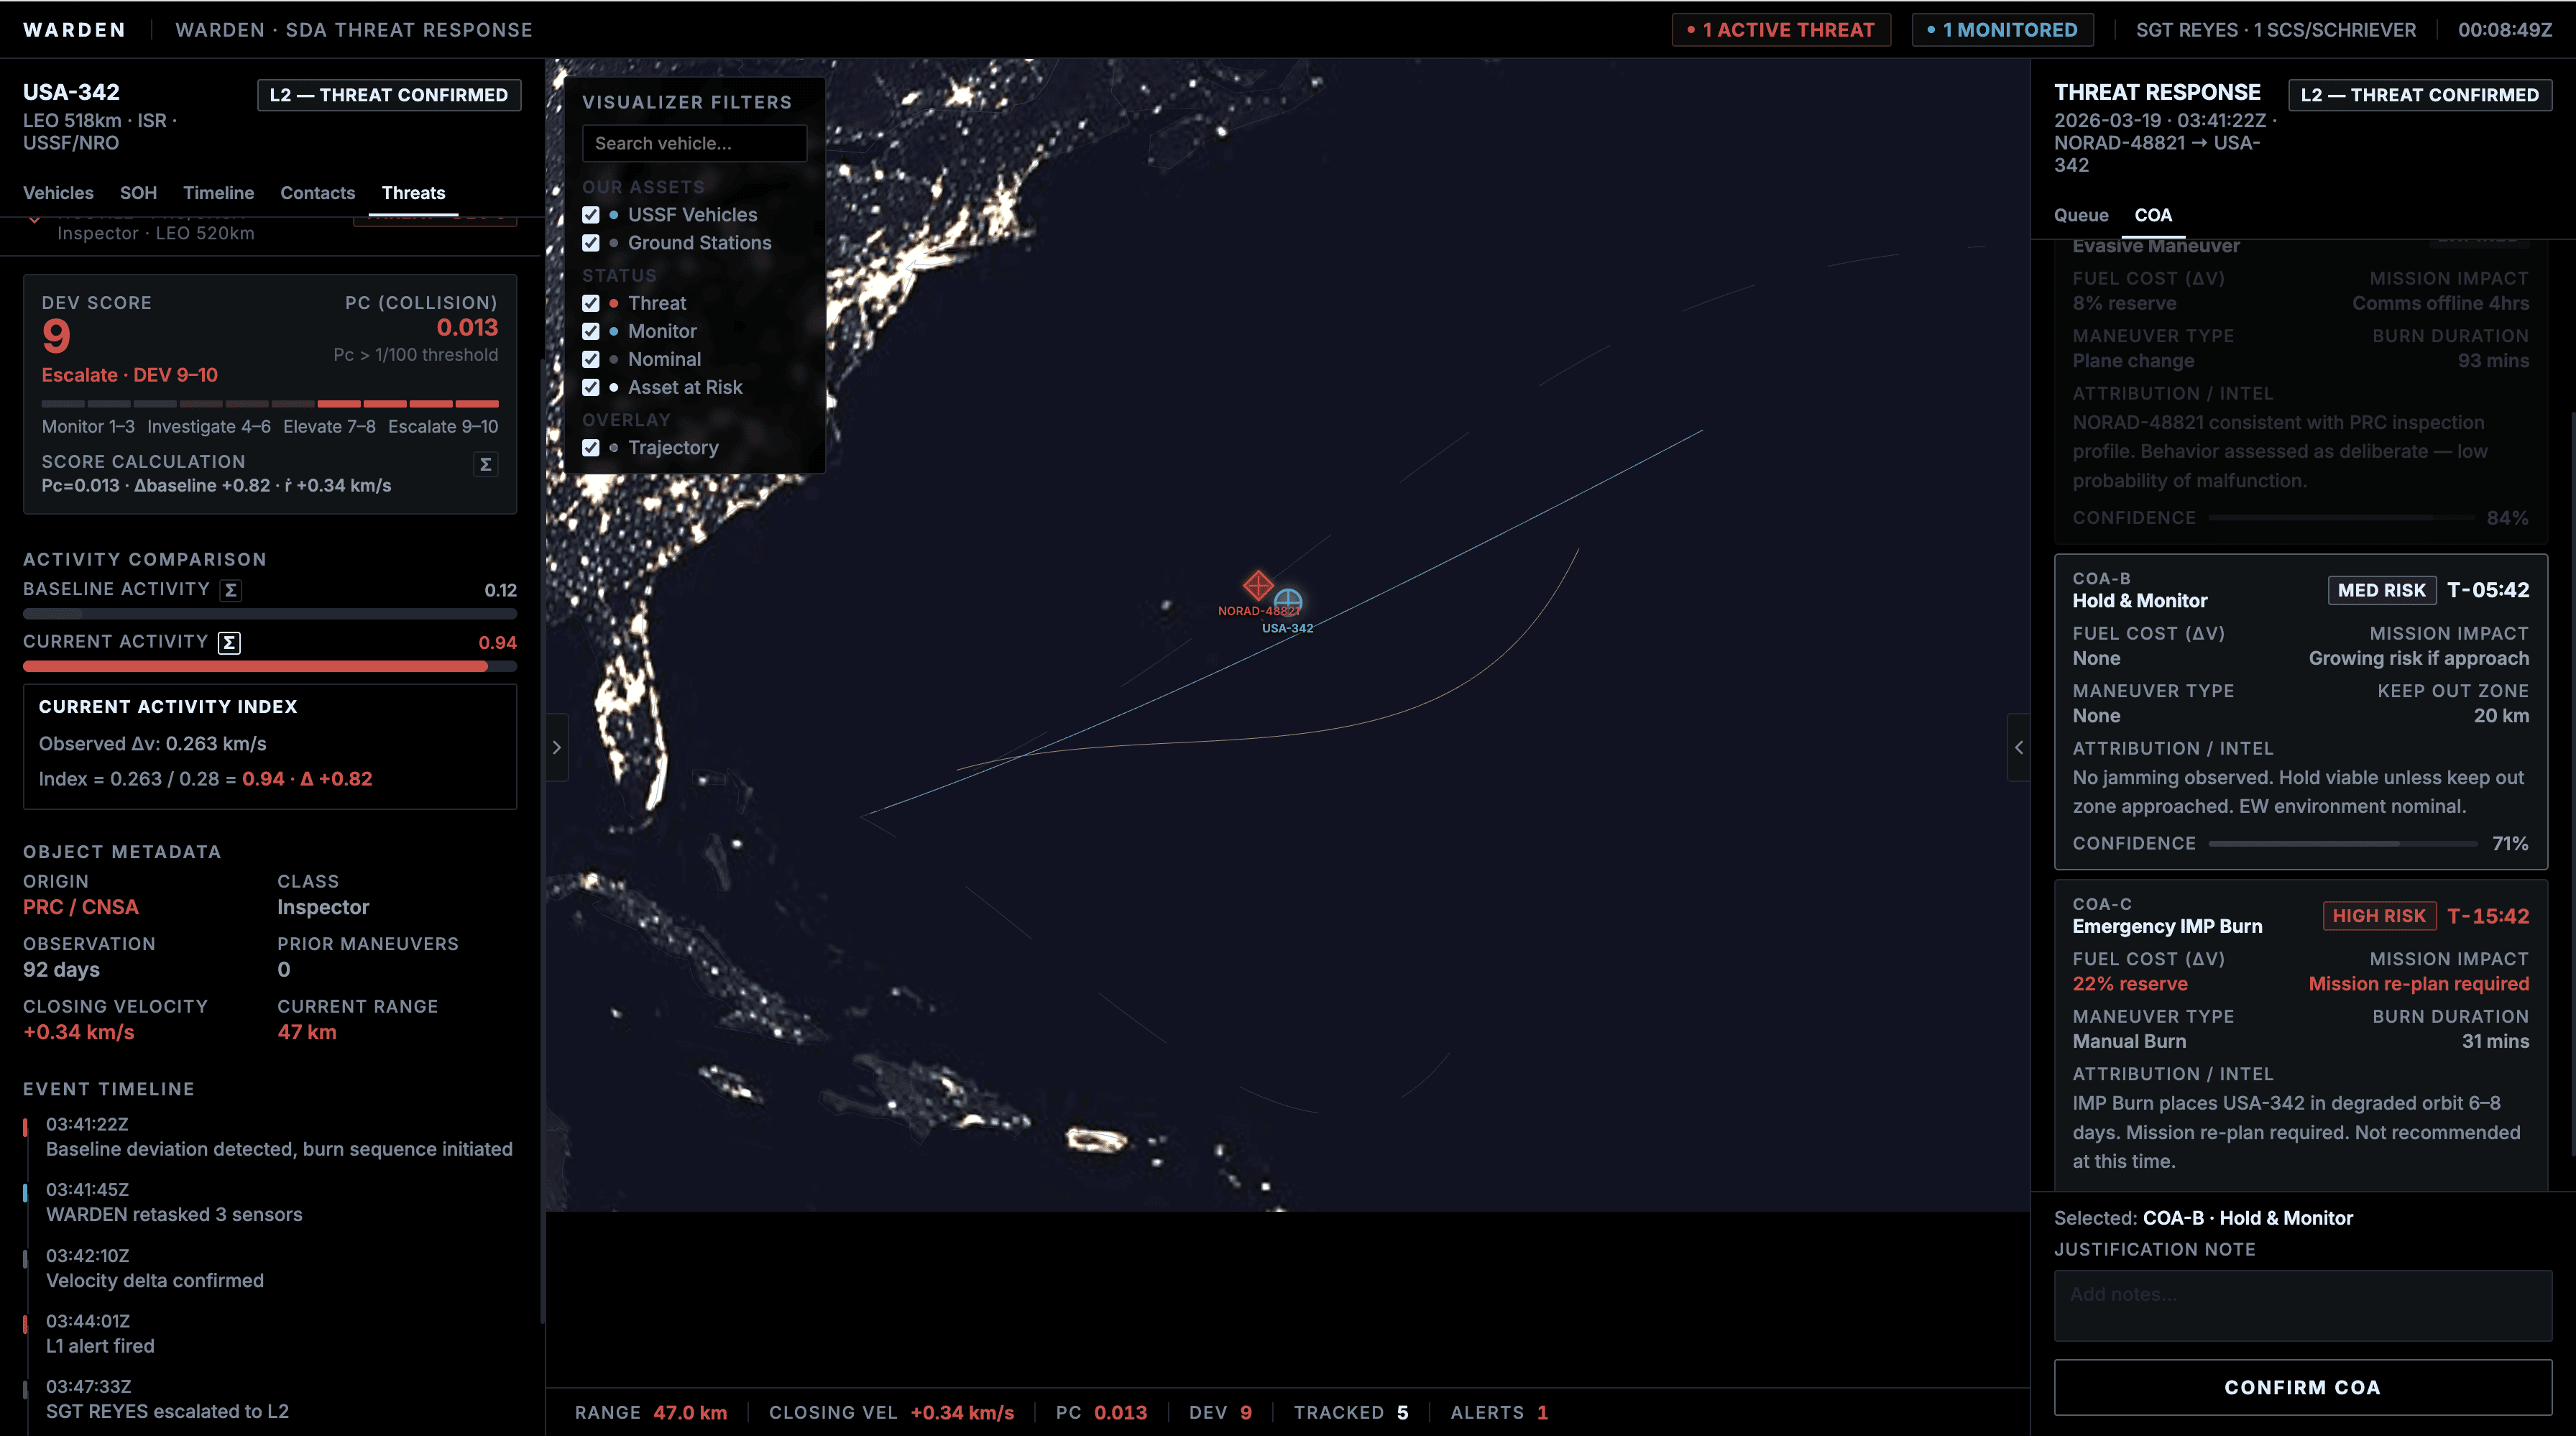This screenshot has width=2576, height=1436.
Task: Click the WARDEN logo
Action: point(75,30)
